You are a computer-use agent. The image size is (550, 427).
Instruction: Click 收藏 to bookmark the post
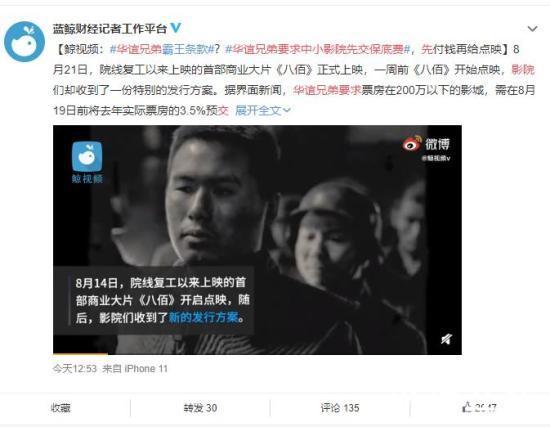(61, 408)
